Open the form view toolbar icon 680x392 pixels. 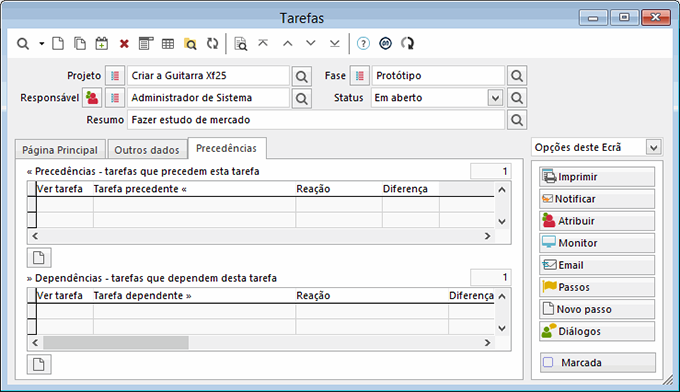point(146,44)
